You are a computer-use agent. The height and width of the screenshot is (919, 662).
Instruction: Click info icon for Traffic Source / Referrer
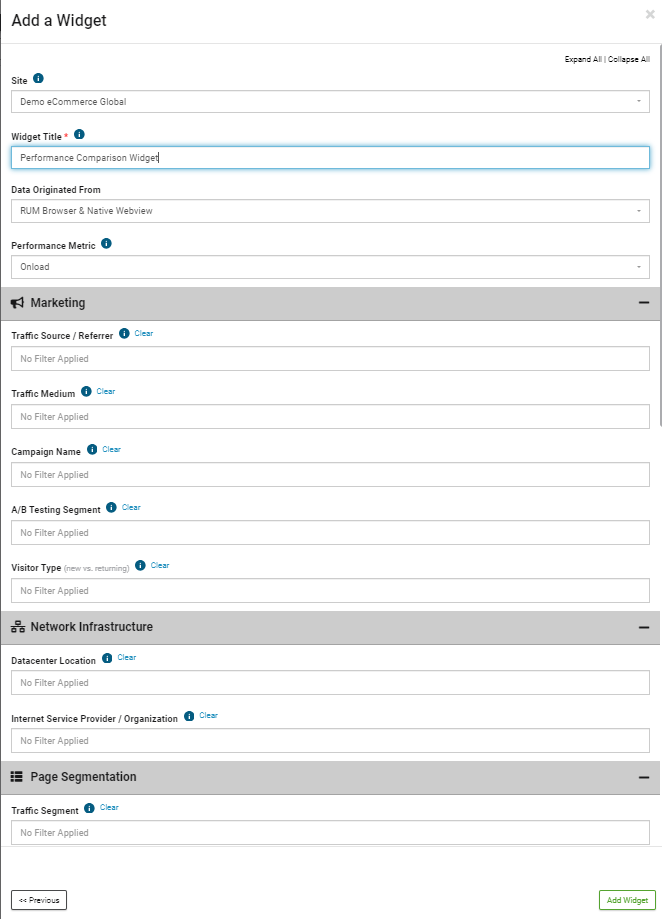(x=124, y=333)
